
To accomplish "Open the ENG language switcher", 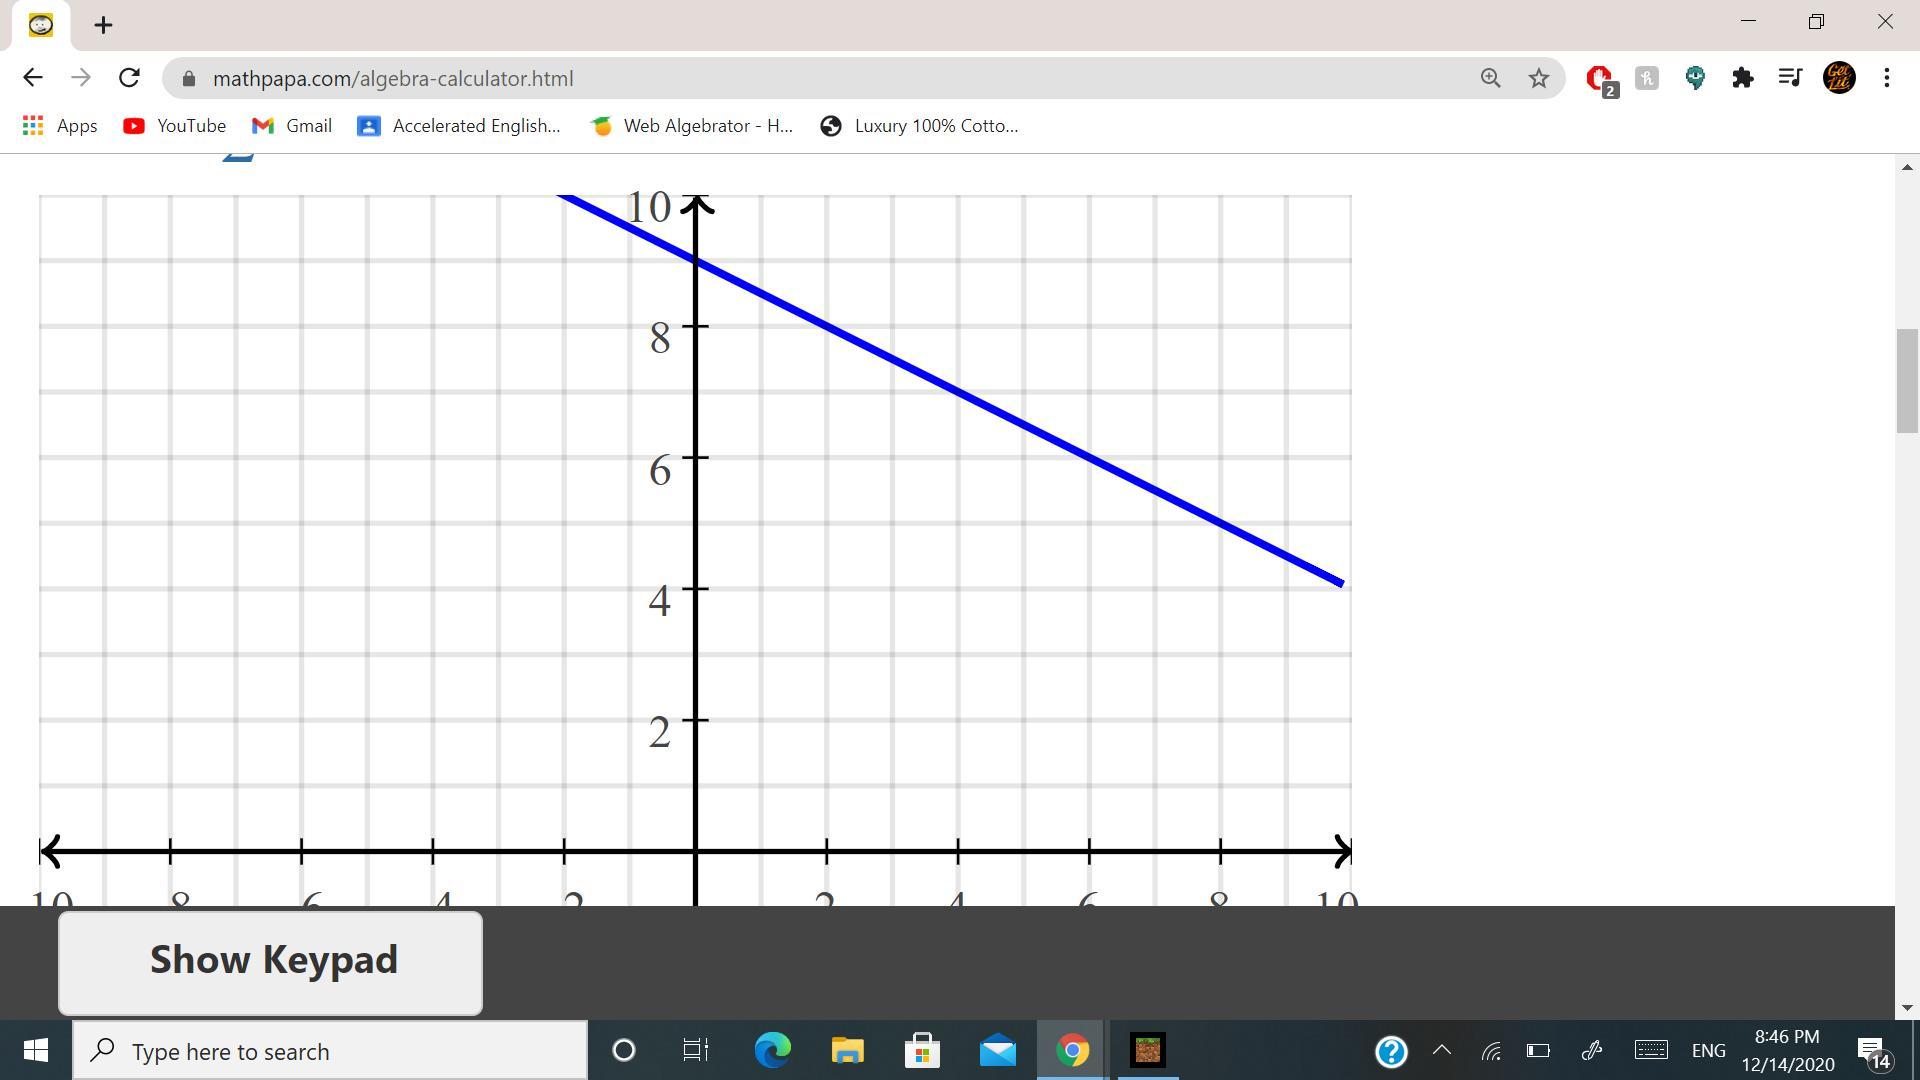I will [x=1708, y=1050].
